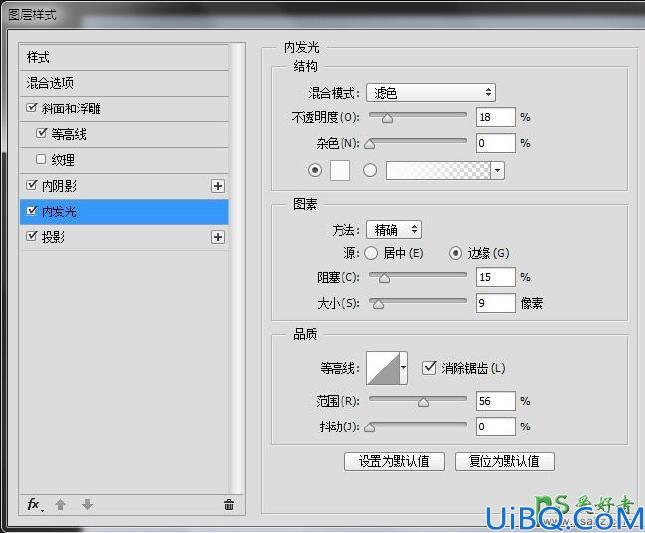Click the trash delete effect icon
Viewport: 645px width, 533px height.
[229, 504]
